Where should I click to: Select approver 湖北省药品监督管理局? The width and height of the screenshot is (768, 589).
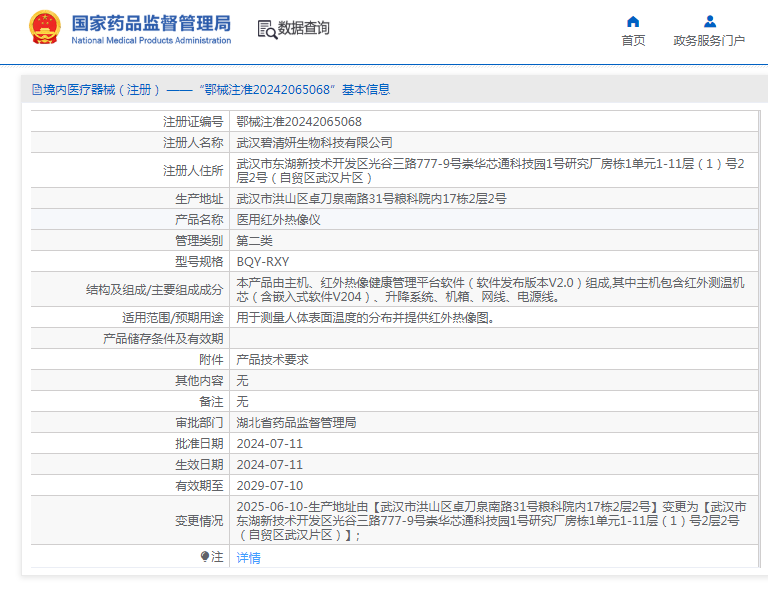(296, 423)
